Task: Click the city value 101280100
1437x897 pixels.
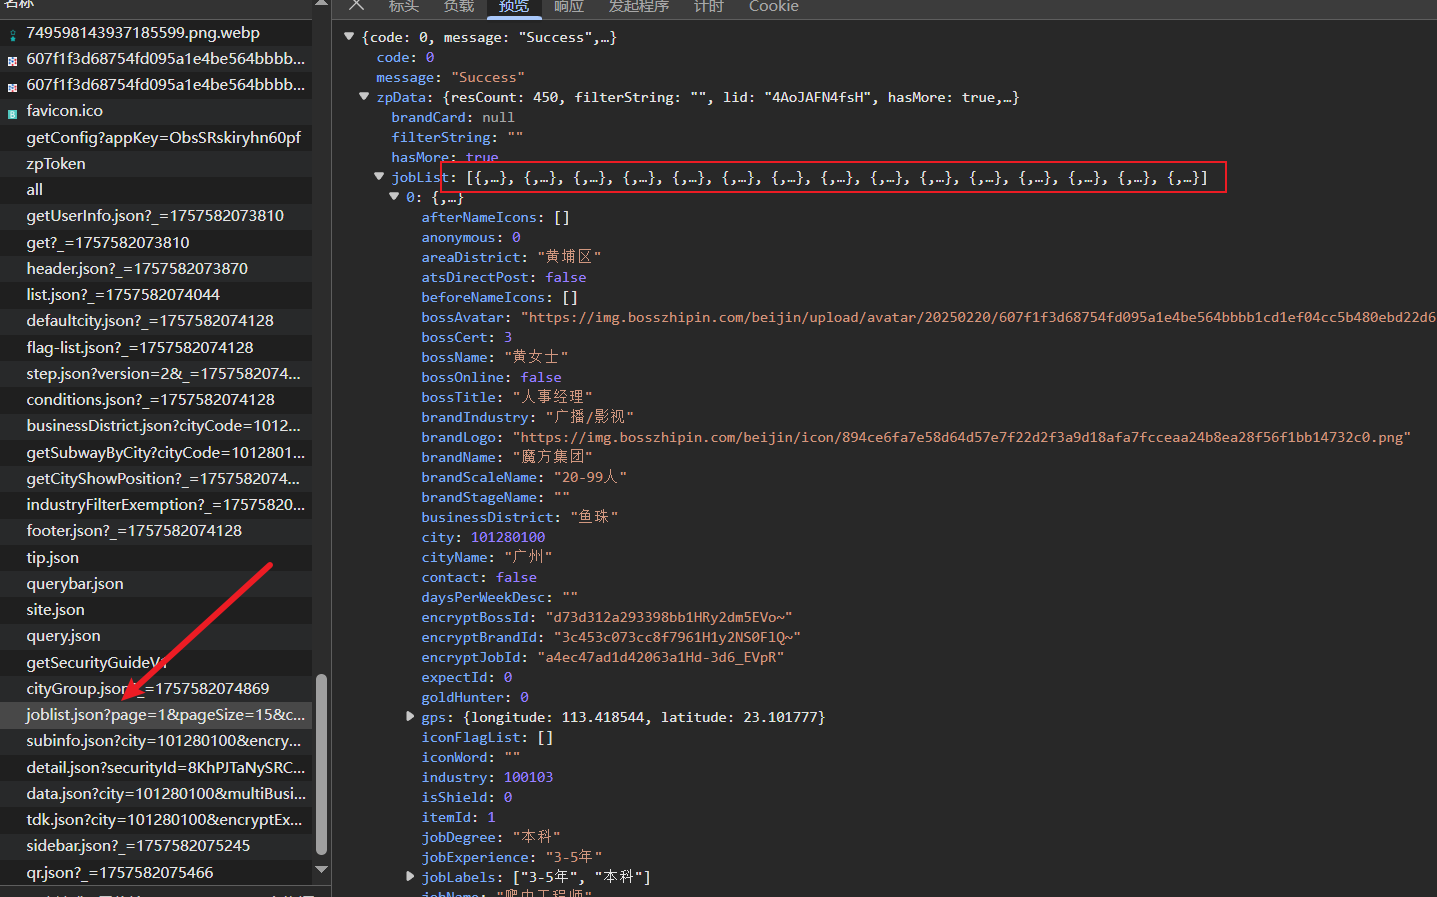Action: click(x=508, y=537)
